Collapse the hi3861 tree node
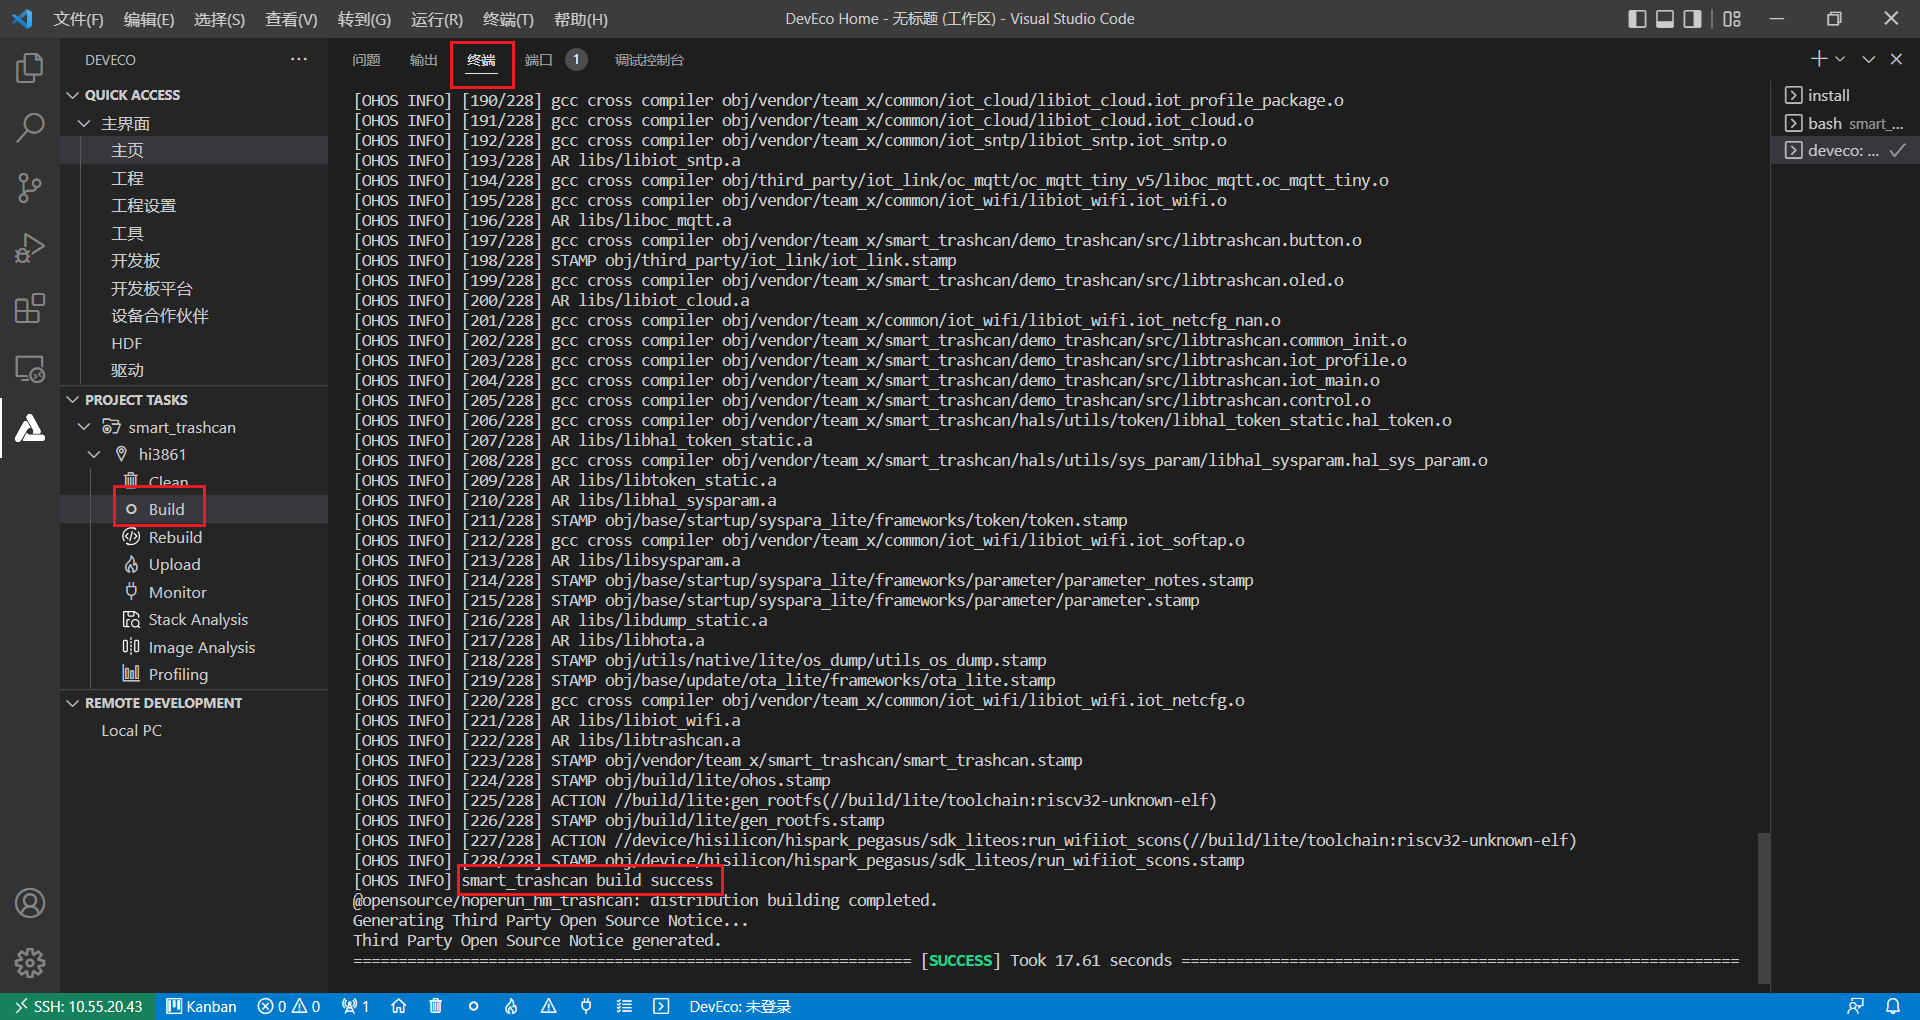Viewport: 1920px width, 1020px height. (94, 454)
